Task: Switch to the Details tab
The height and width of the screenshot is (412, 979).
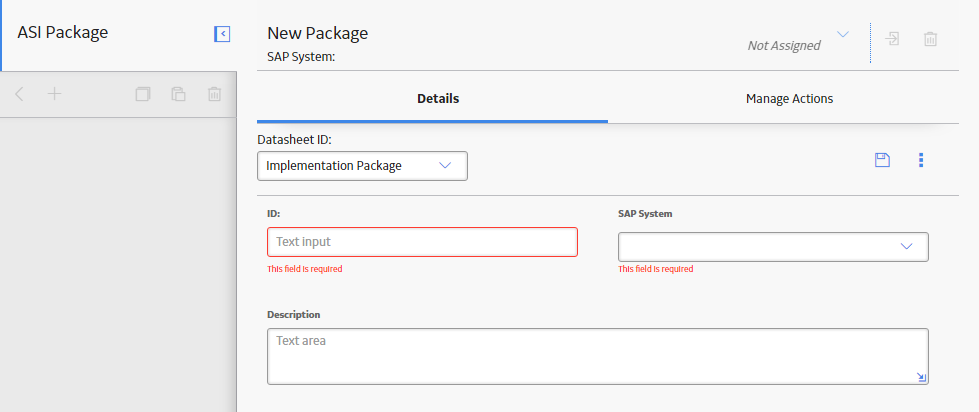Action: point(438,99)
